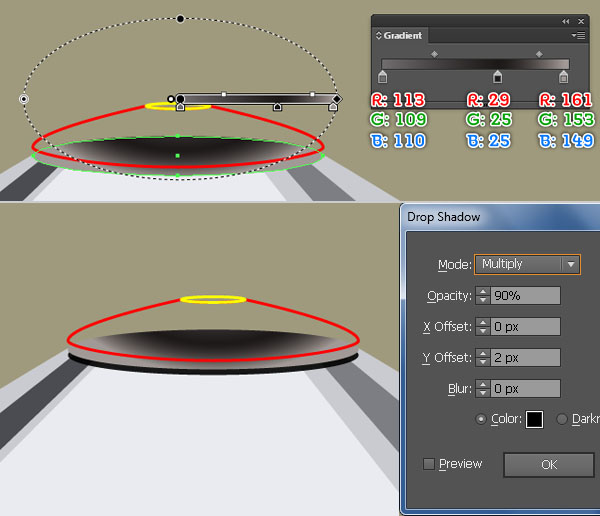The width and height of the screenshot is (600, 516).
Task: Click the X Offset field
Action: [x=525, y=327]
